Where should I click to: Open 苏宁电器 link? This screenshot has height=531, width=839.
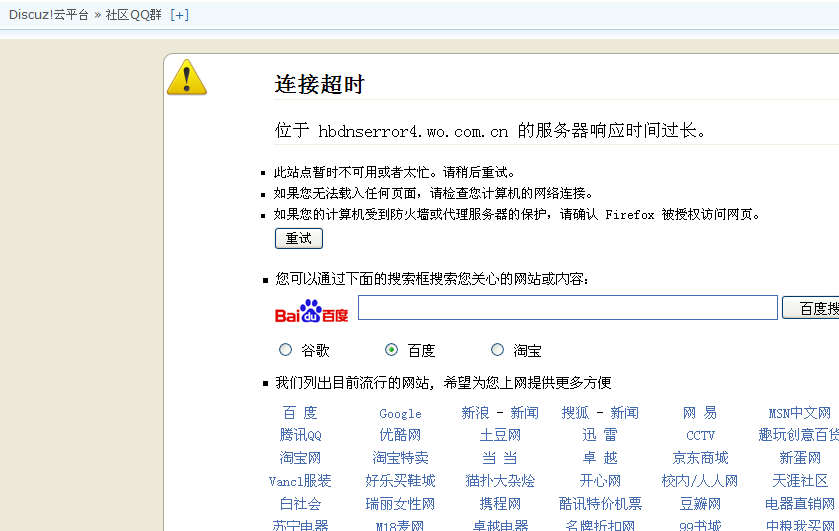point(300,526)
